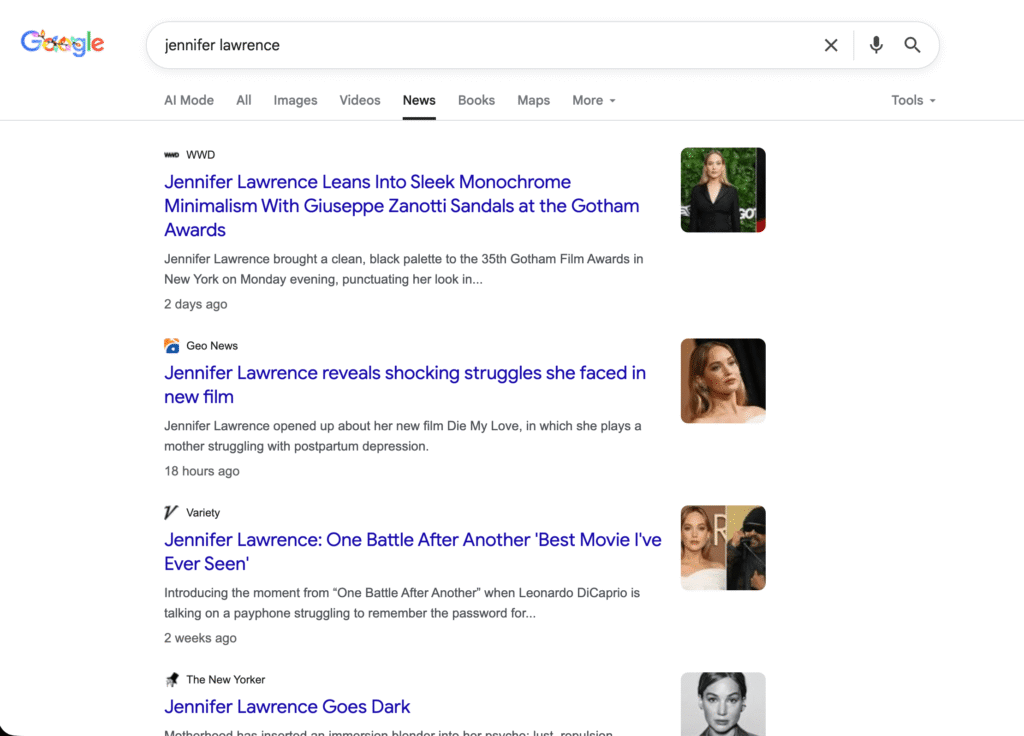1024x736 pixels.
Task: Click the Variety source favicon
Action: coord(171,513)
